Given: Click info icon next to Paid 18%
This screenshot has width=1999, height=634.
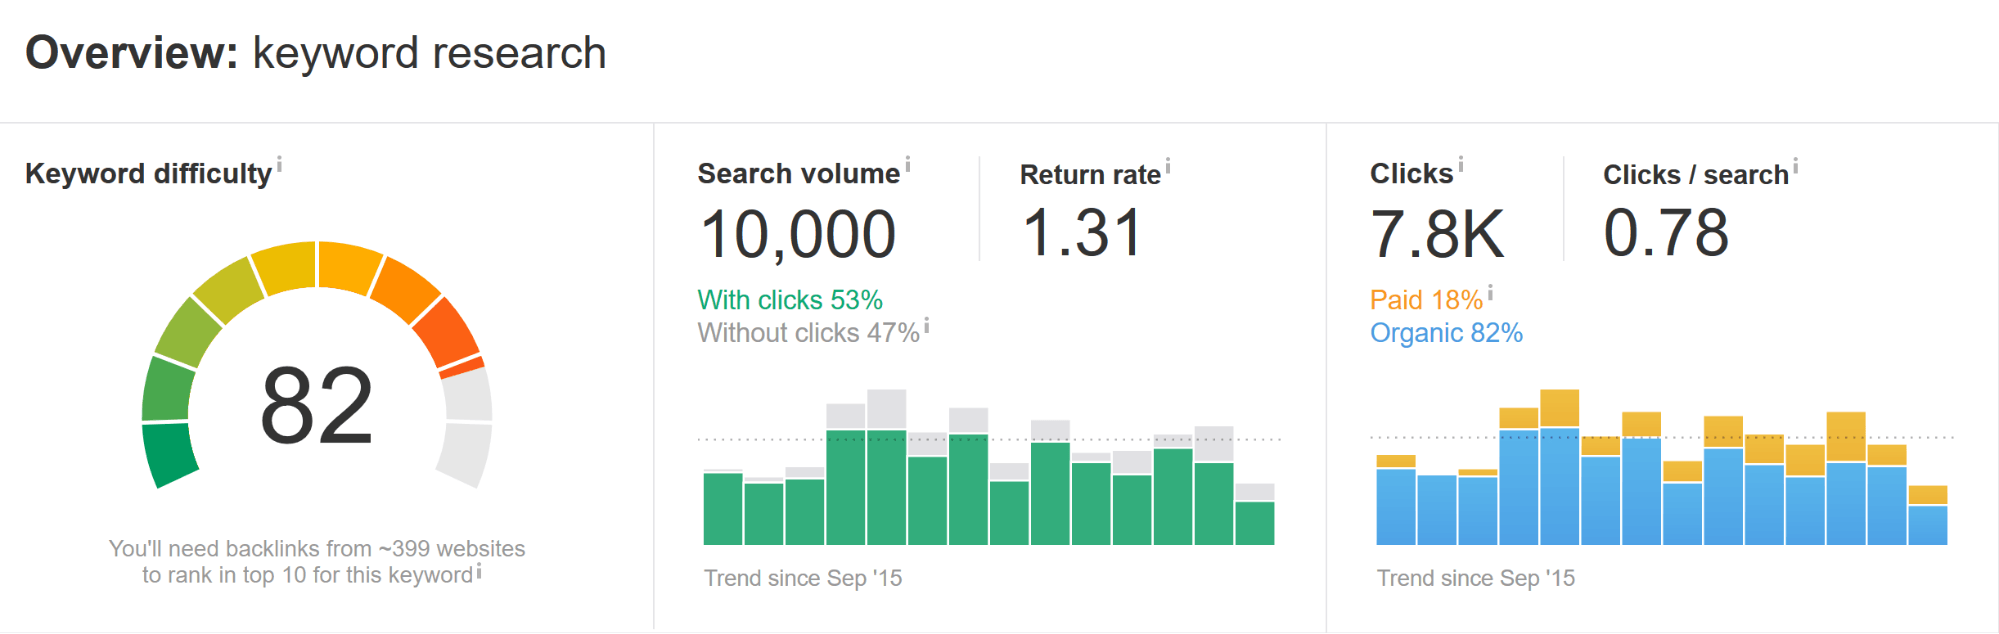Looking at the screenshot, I should 1490,293.
